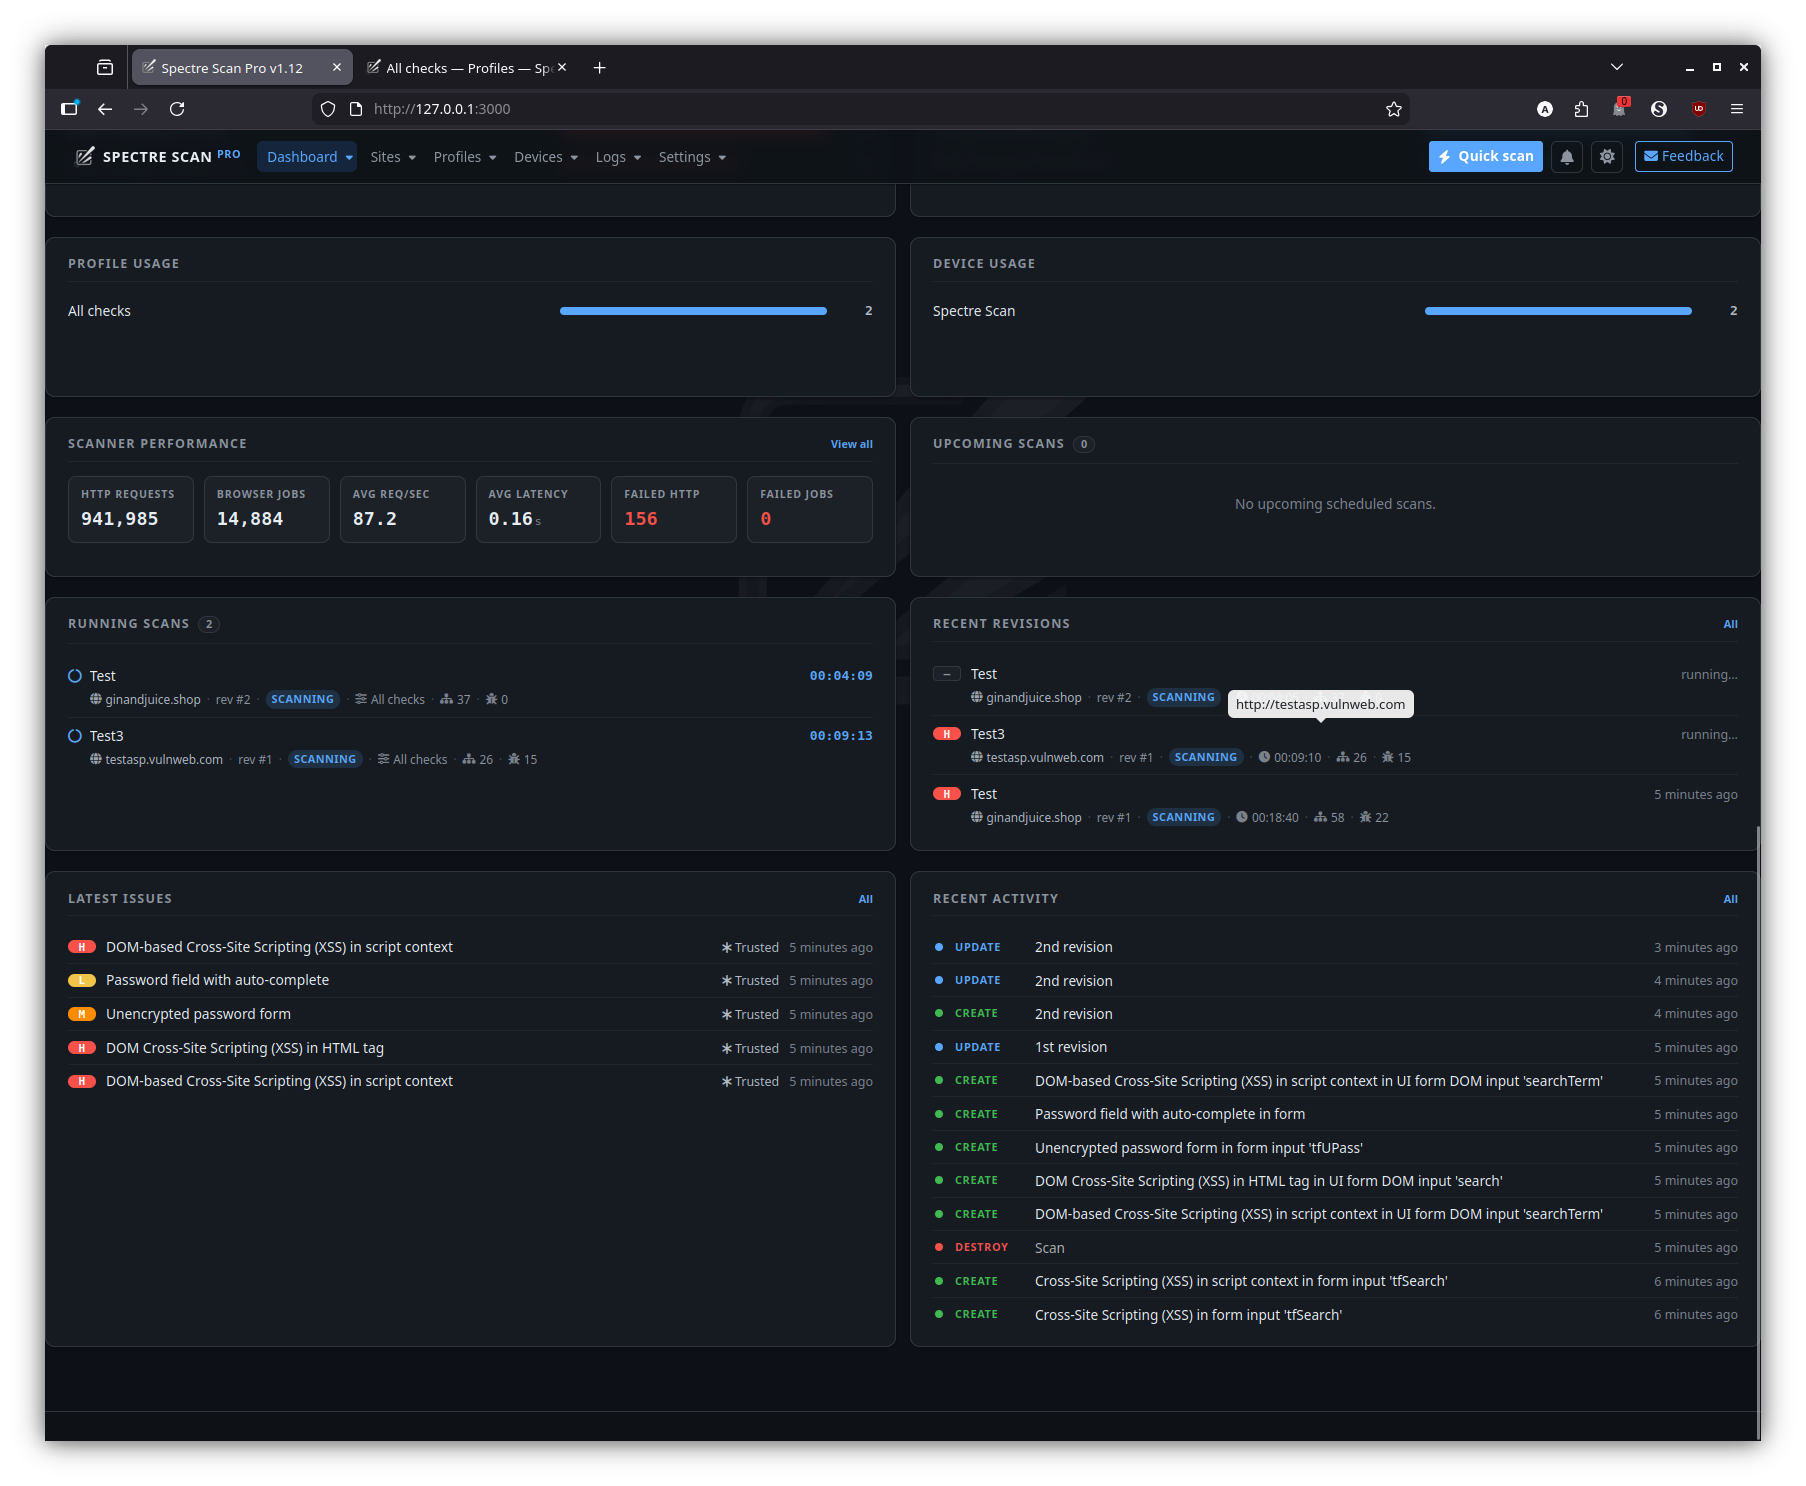Click the running spinner icon beside Test3
1806x1486 pixels.
(x=75, y=736)
